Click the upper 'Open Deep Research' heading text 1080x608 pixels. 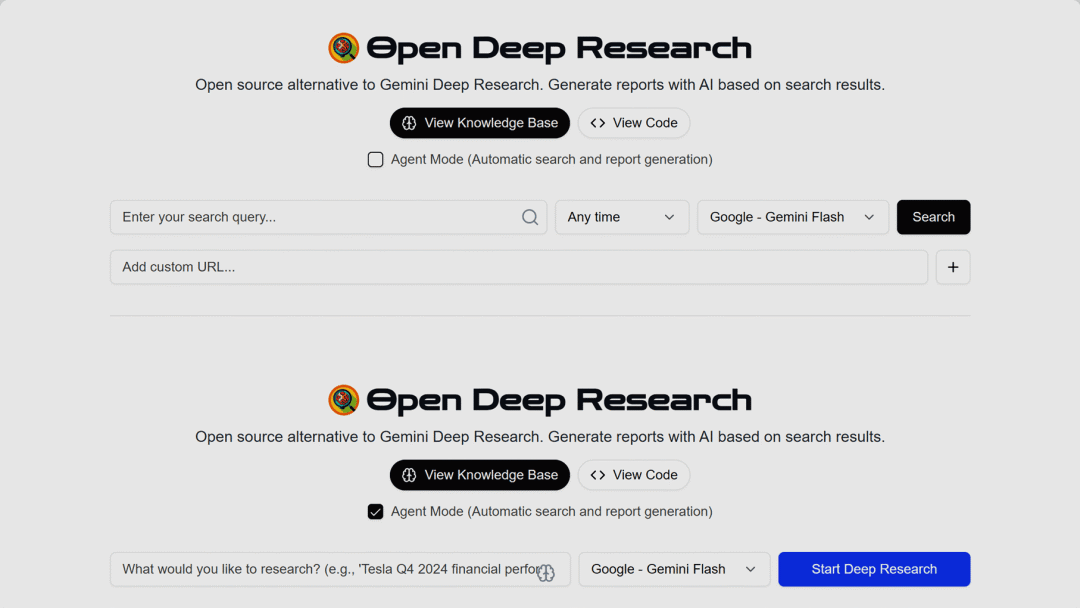[x=559, y=48]
